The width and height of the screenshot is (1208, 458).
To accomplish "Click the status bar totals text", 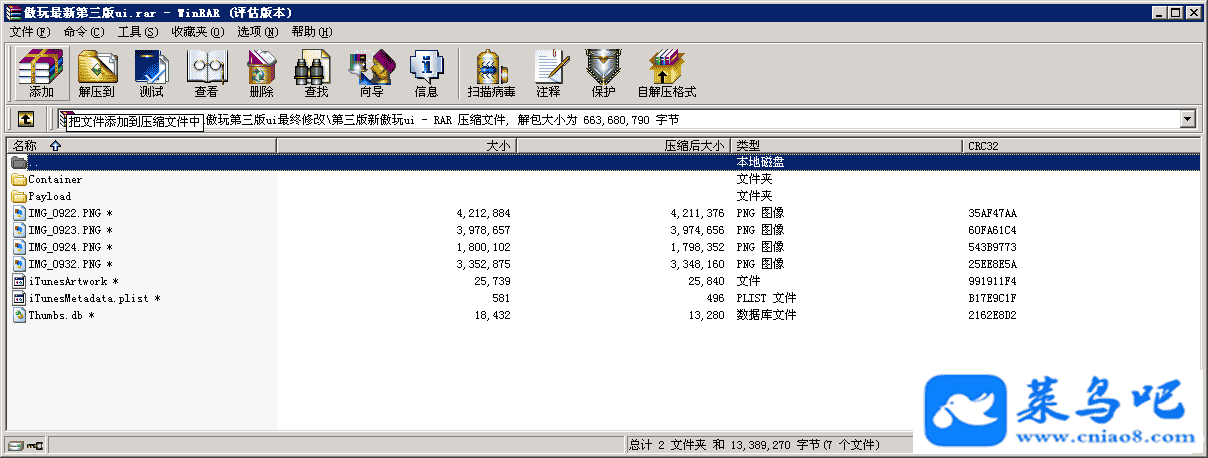I will [x=753, y=444].
